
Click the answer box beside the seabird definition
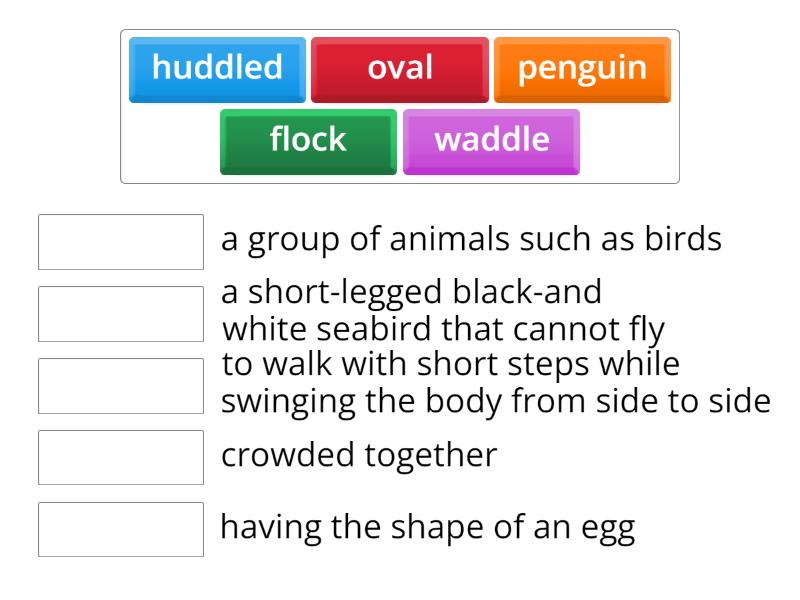click(120, 311)
